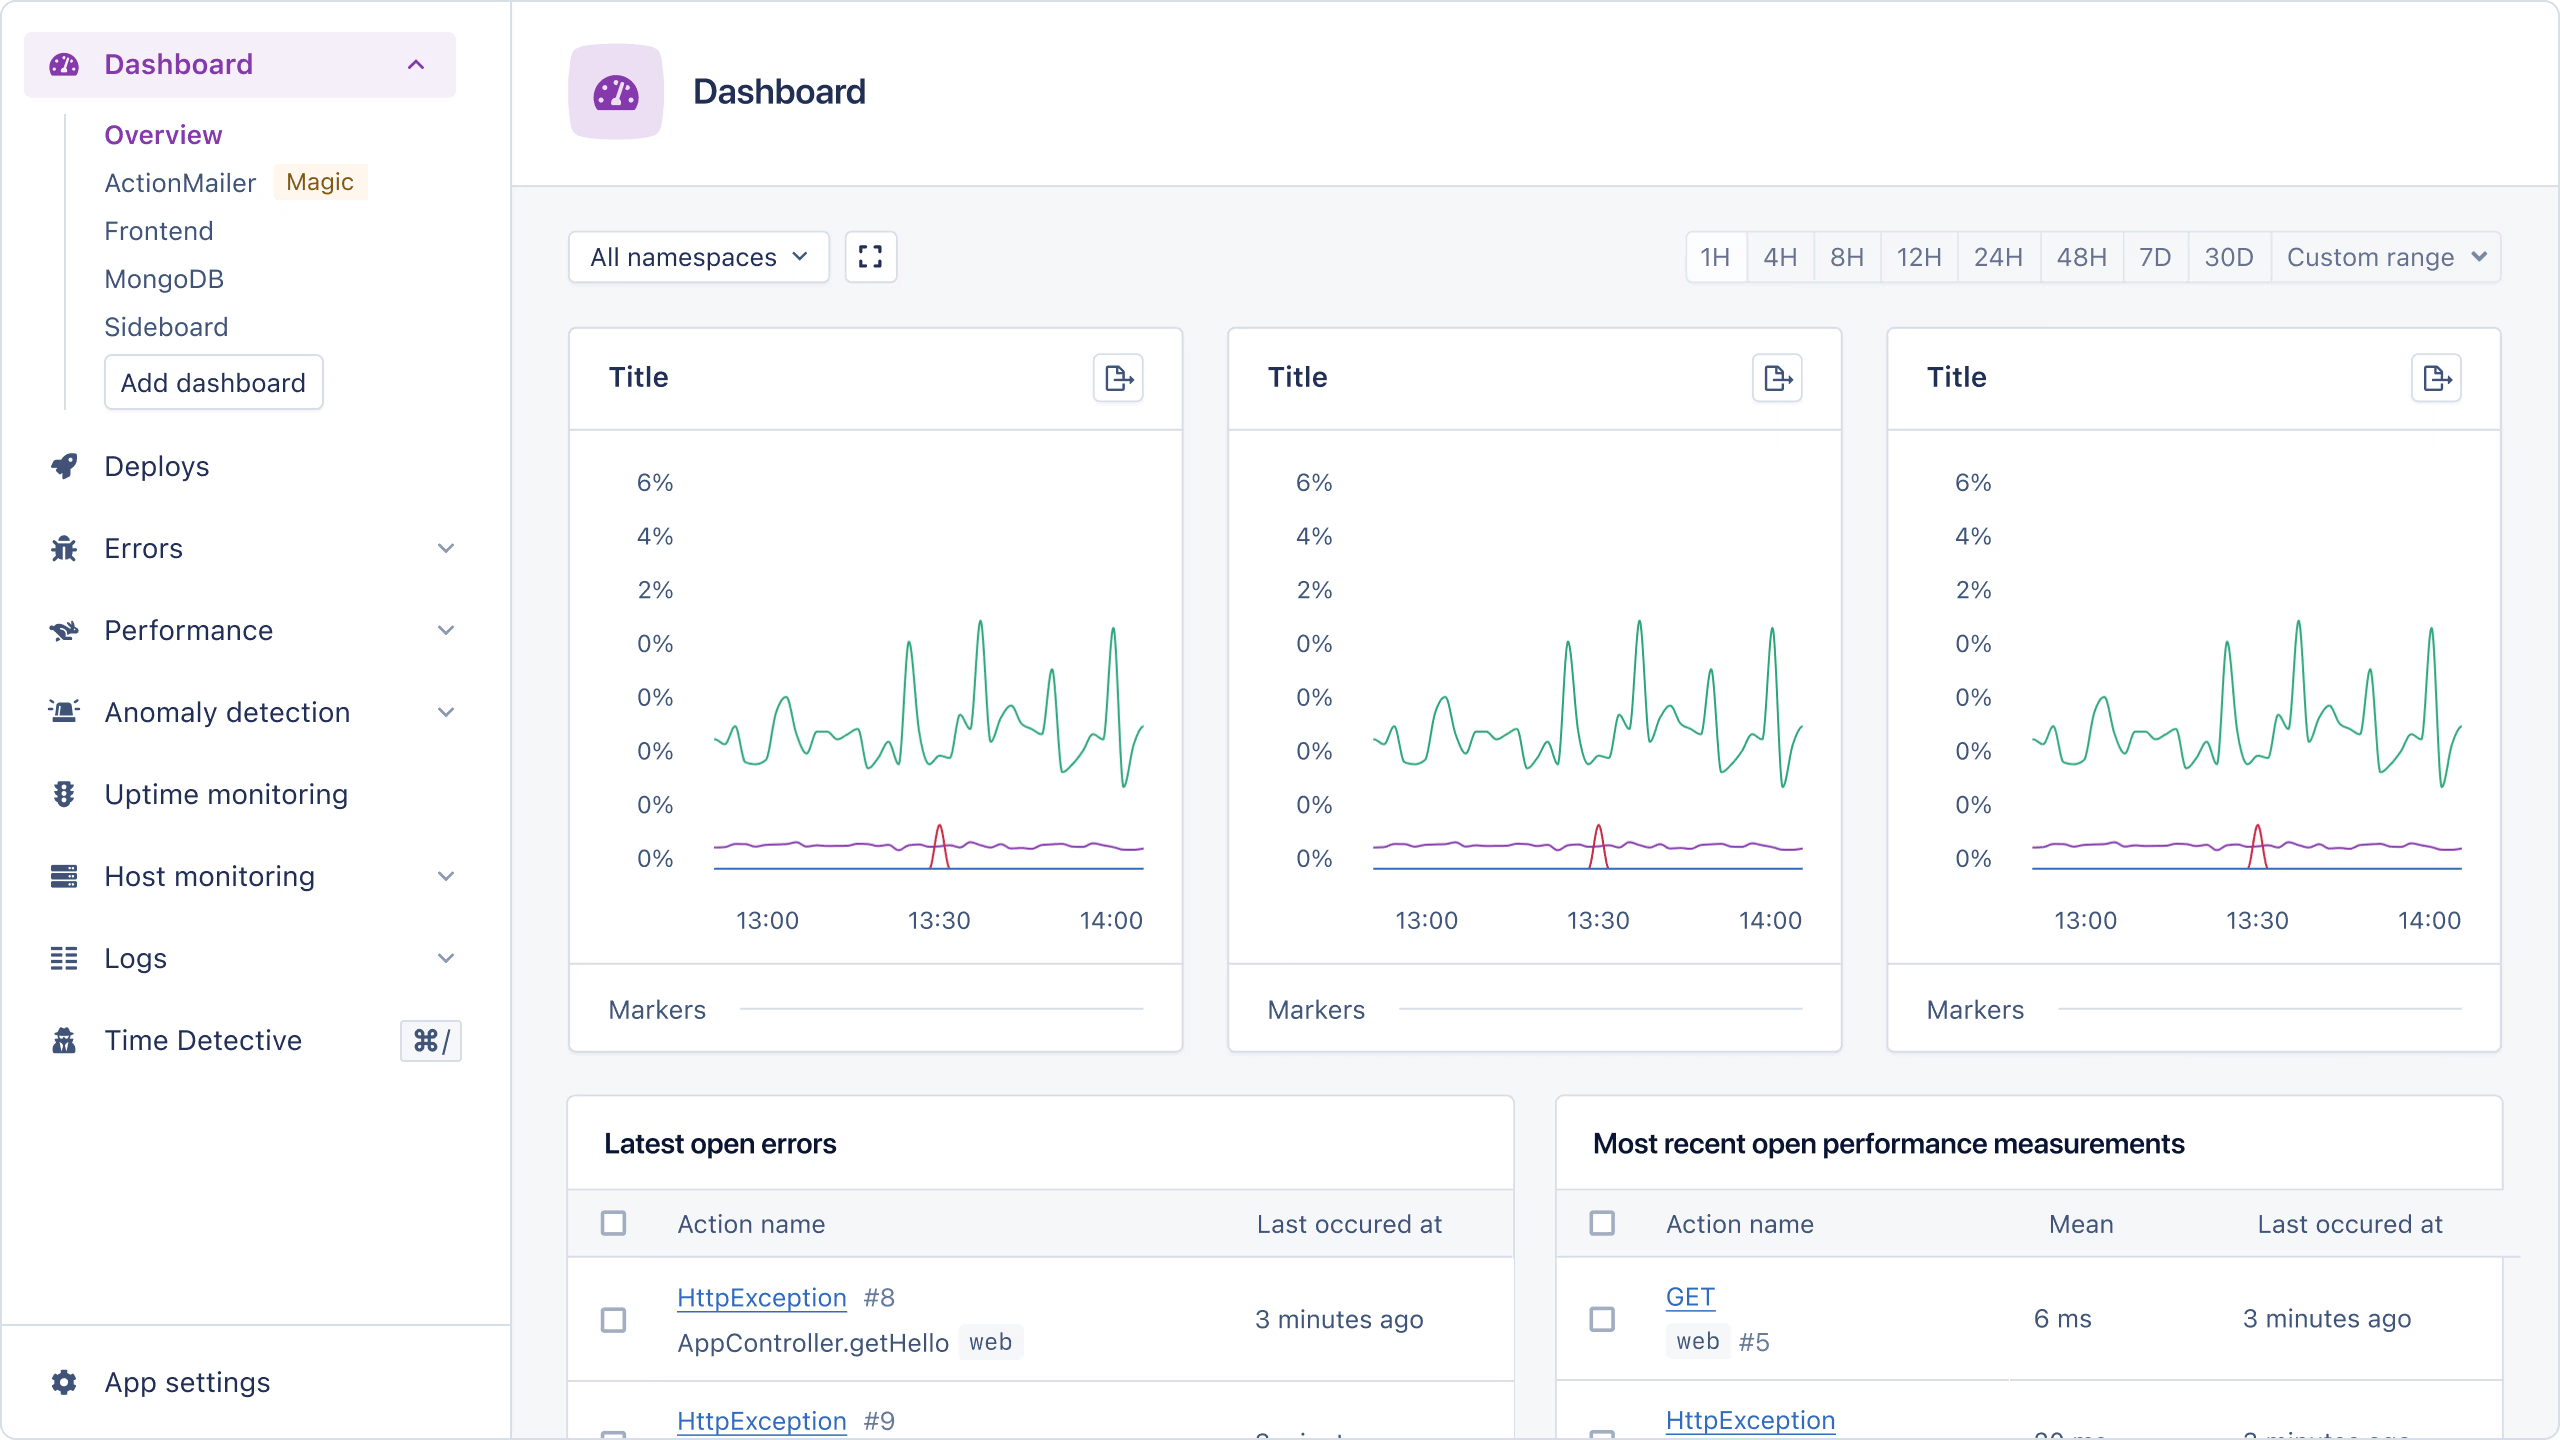Open the Time Detective icon
Screen dimensions: 2560x1440
pos(64,1040)
